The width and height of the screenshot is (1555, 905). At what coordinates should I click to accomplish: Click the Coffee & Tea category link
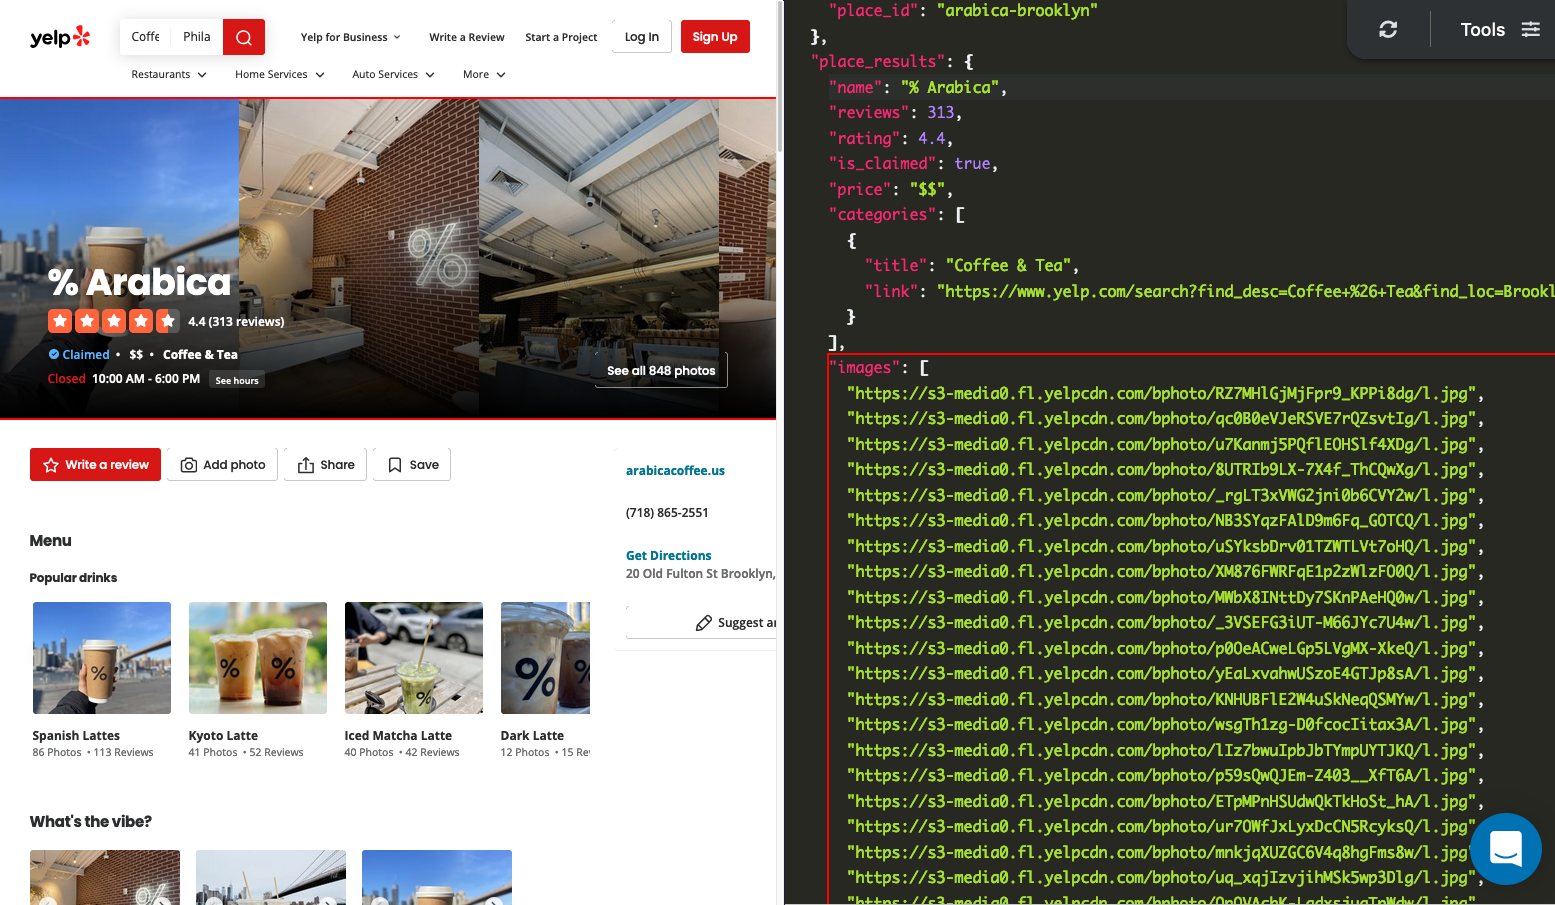point(200,354)
